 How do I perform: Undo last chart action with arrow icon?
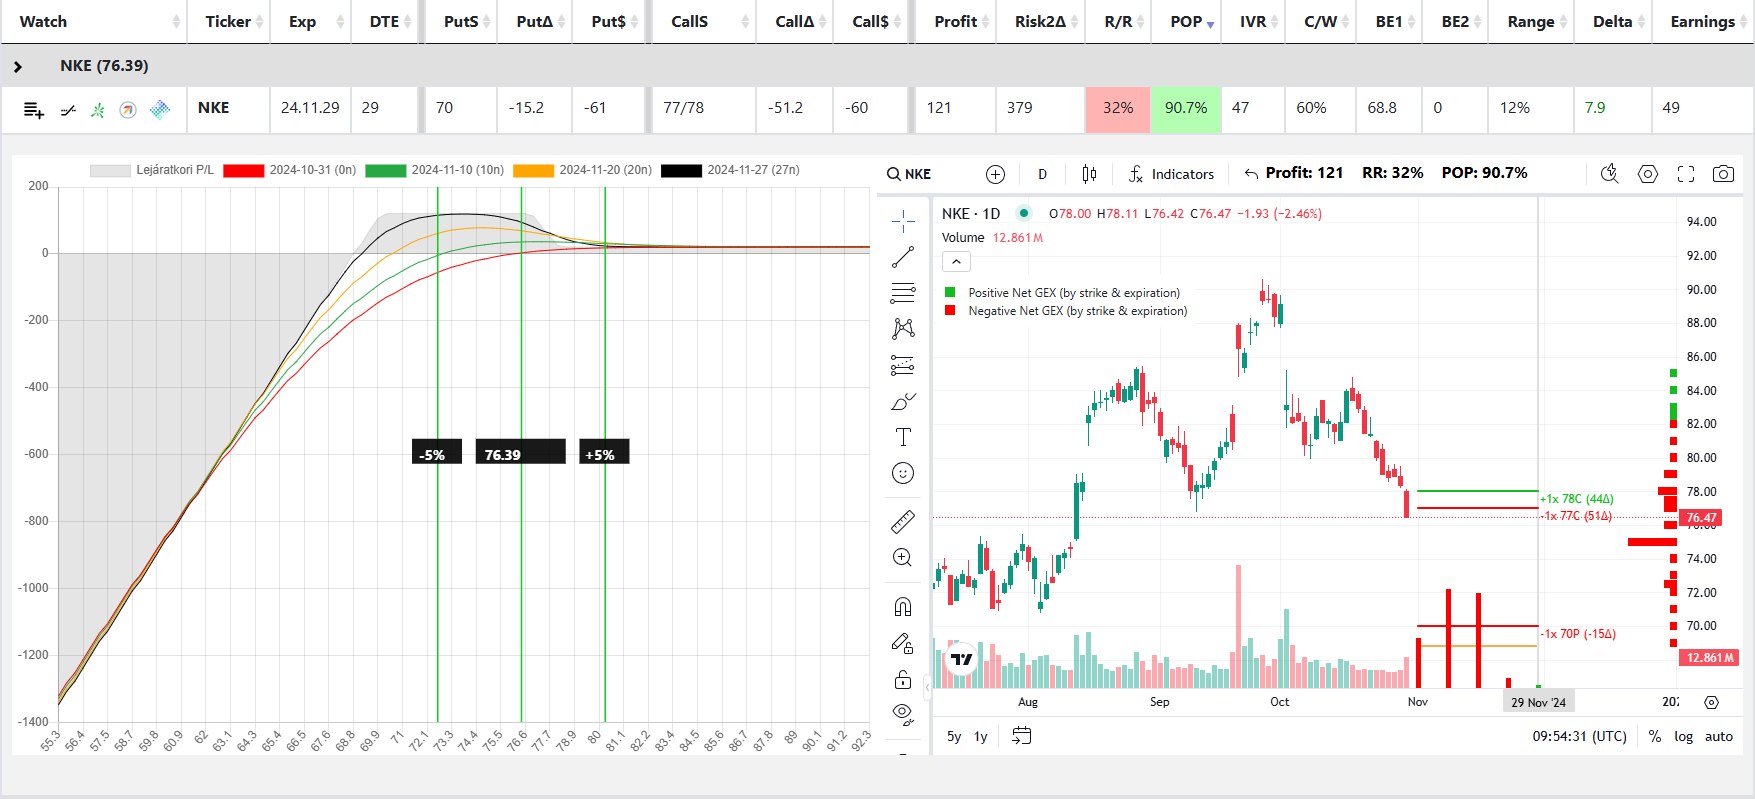pyautogui.click(x=1251, y=174)
